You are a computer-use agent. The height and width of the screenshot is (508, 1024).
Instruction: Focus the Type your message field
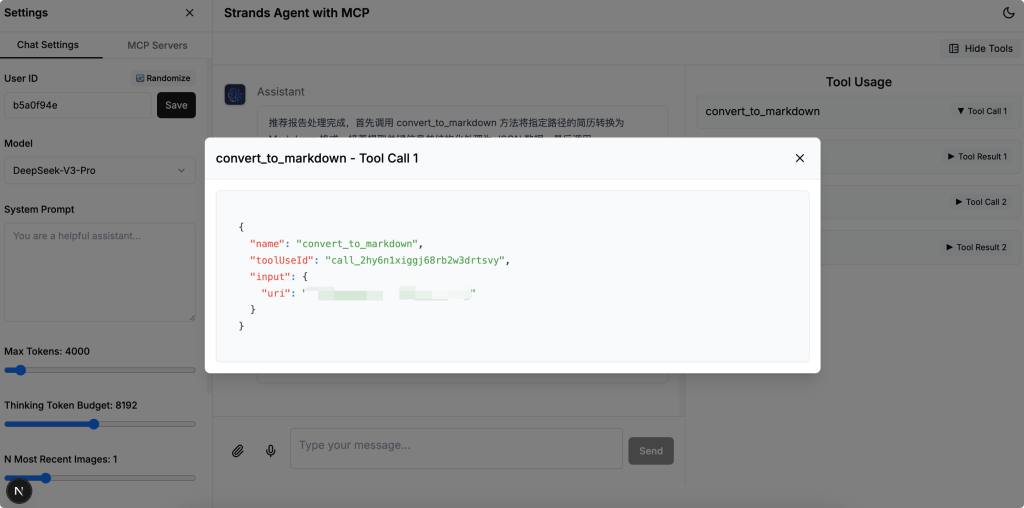[x=456, y=449]
